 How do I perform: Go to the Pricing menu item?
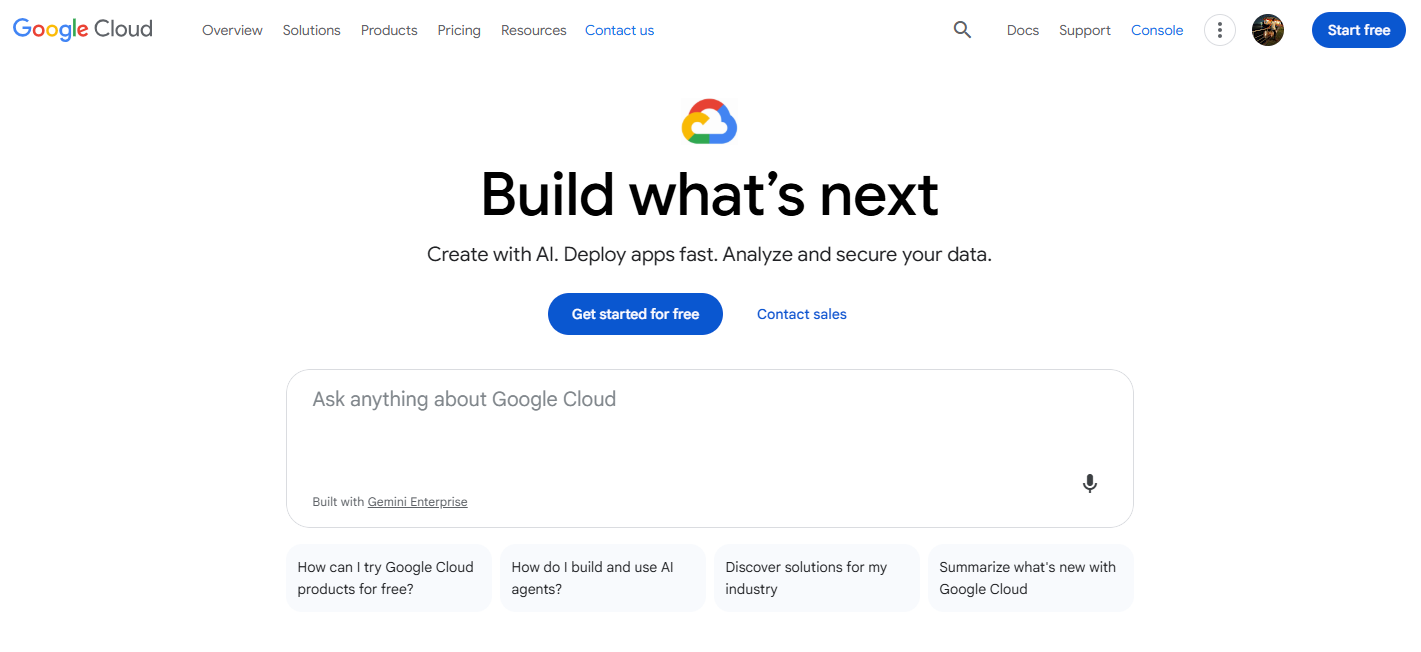[458, 30]
